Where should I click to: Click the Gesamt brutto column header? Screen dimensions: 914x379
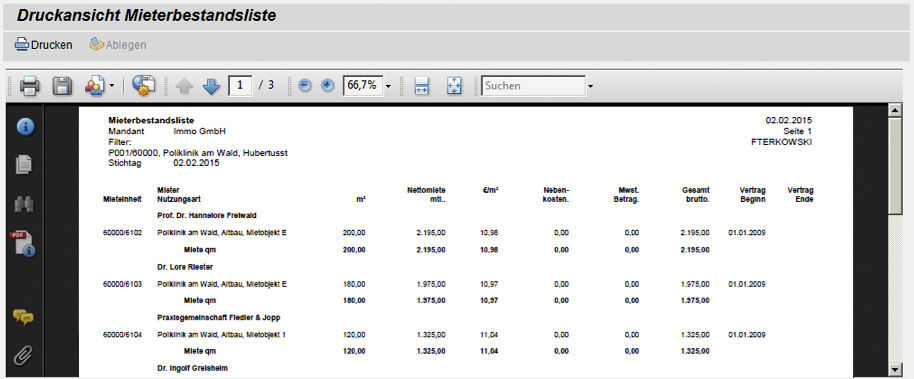coord(695,195)
